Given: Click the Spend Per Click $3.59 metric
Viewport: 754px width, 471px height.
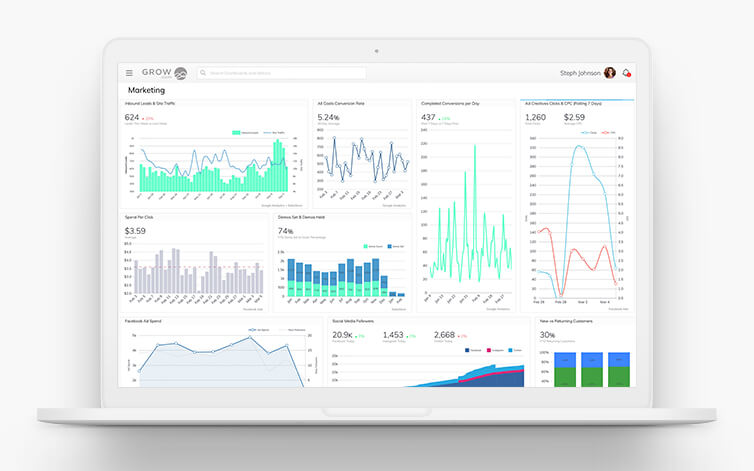Looking at the screenshot, I should point(135,231).
